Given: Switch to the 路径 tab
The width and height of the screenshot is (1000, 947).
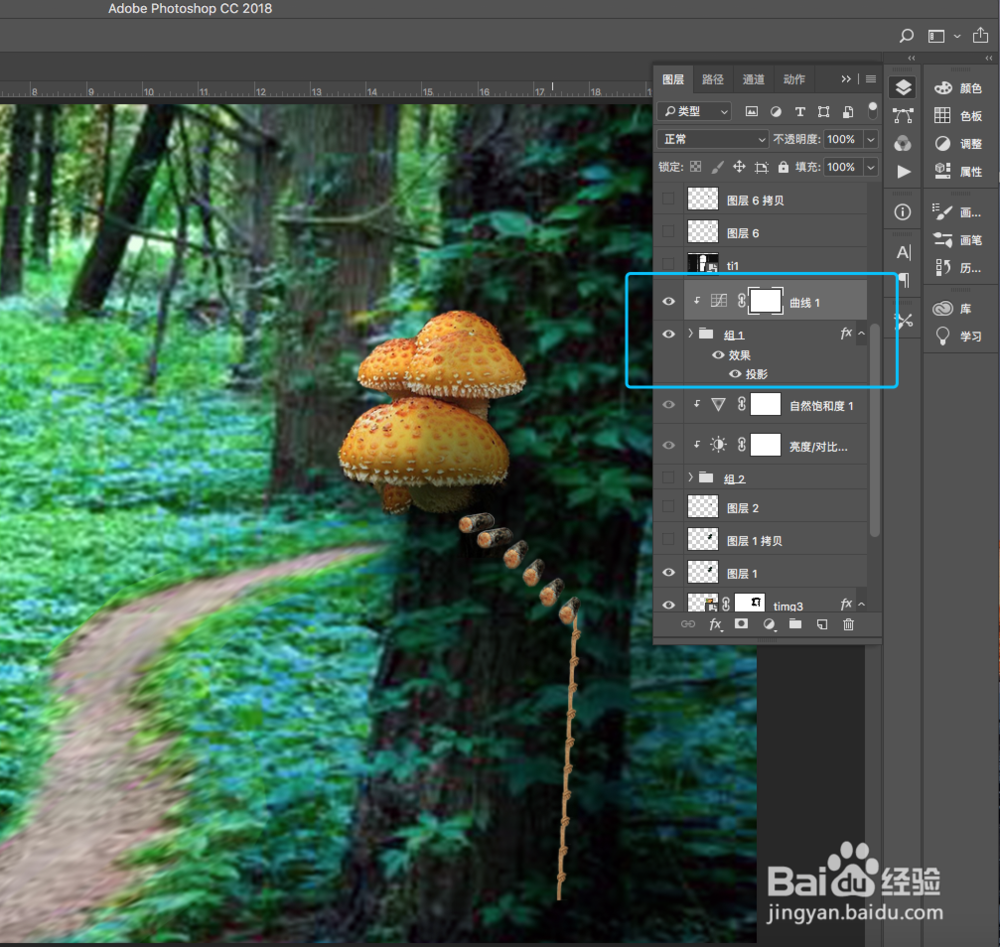Looking at the screenshot, I should 713,79.
